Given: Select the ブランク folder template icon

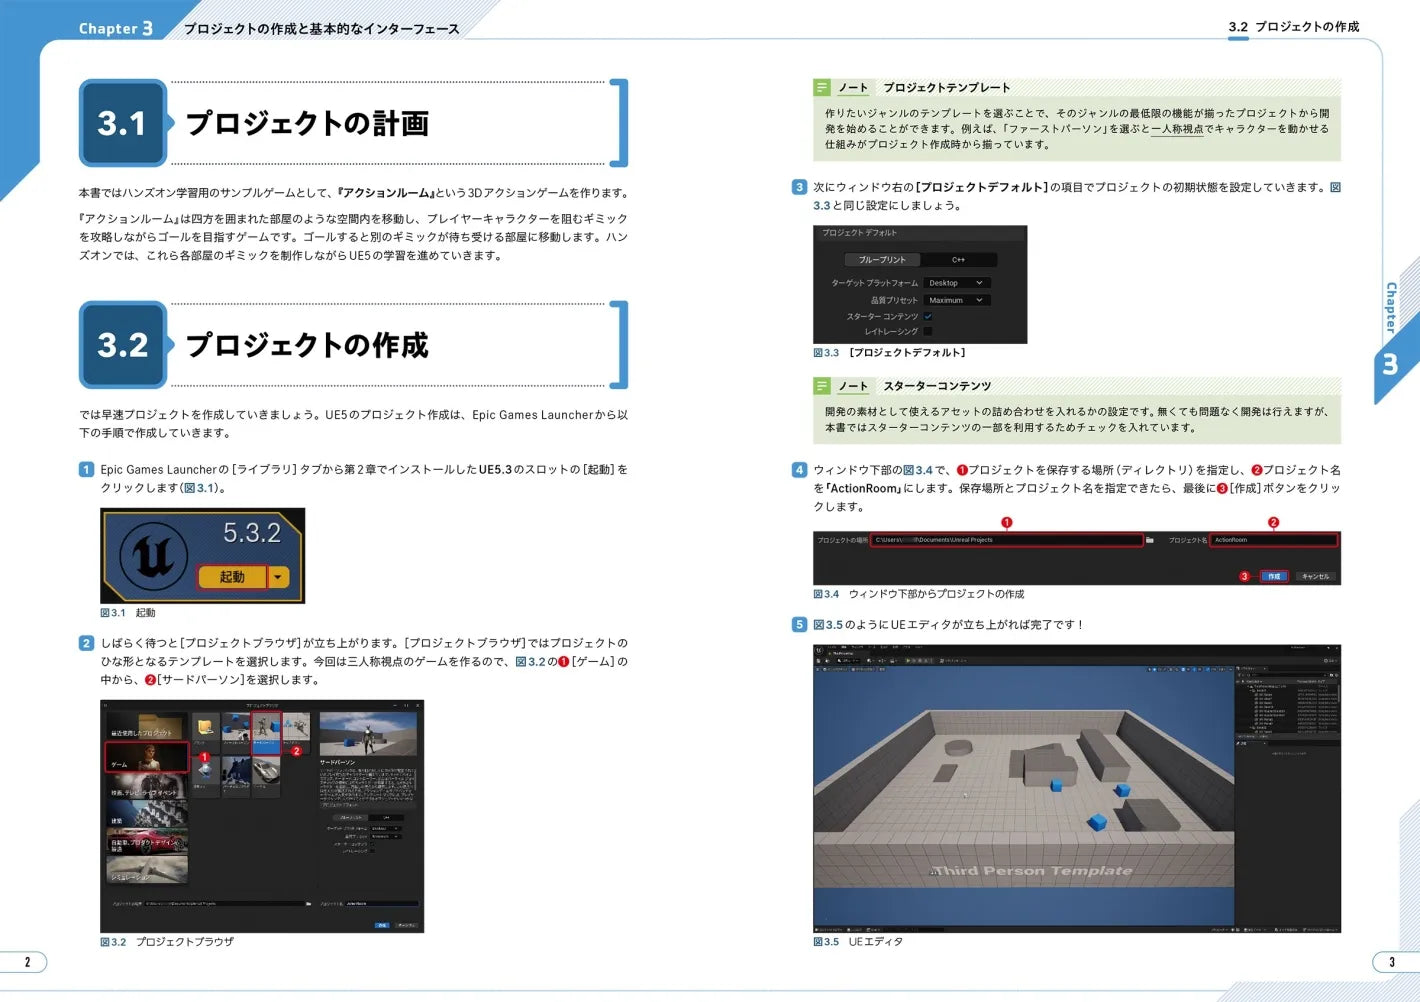Looking at the screenshot, I should [205, 730].
